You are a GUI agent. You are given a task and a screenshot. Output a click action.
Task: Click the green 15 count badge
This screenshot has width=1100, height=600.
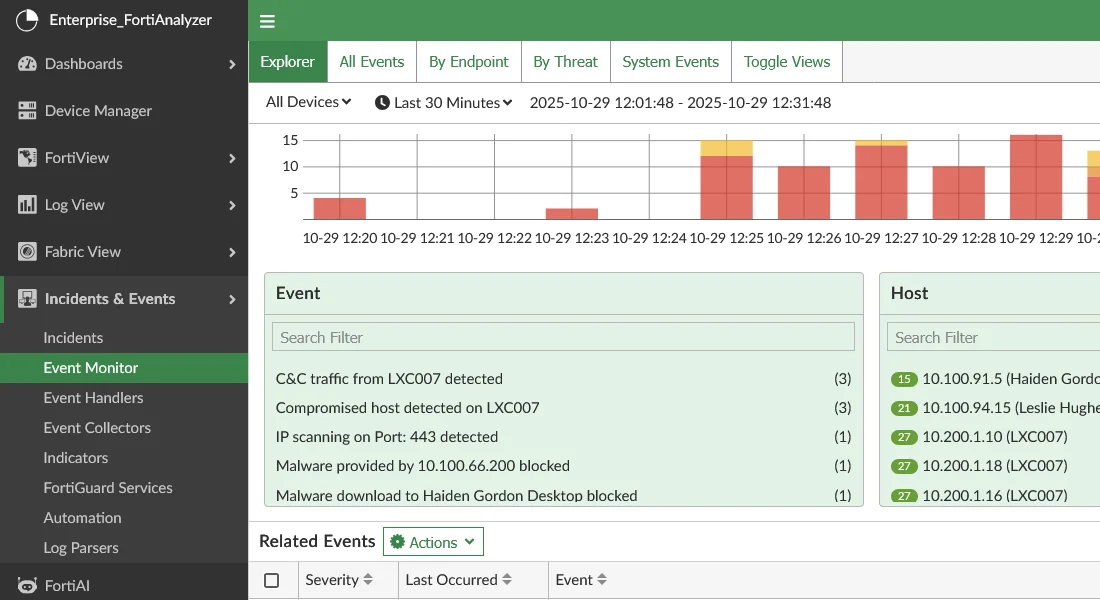(904, 379)
